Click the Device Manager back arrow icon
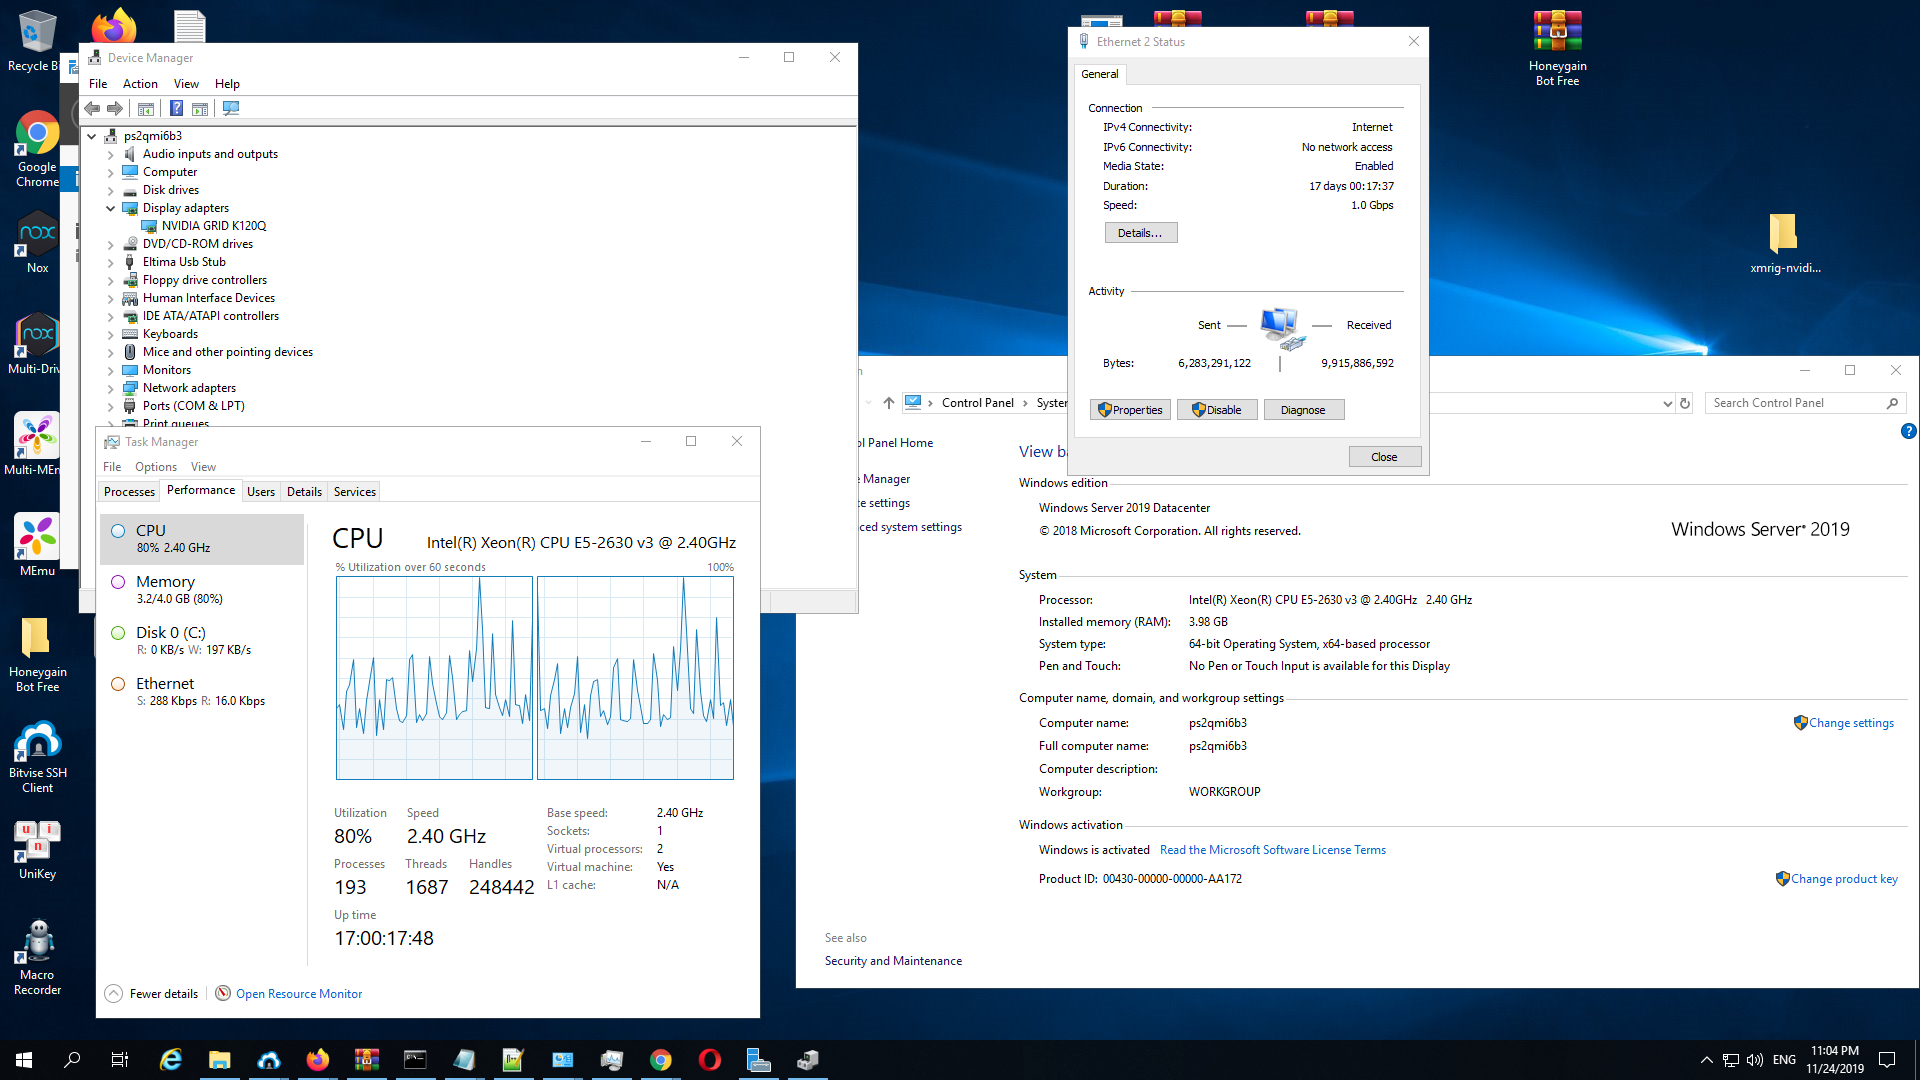This screenshot has width=1920, height=1080. (92, 108)
